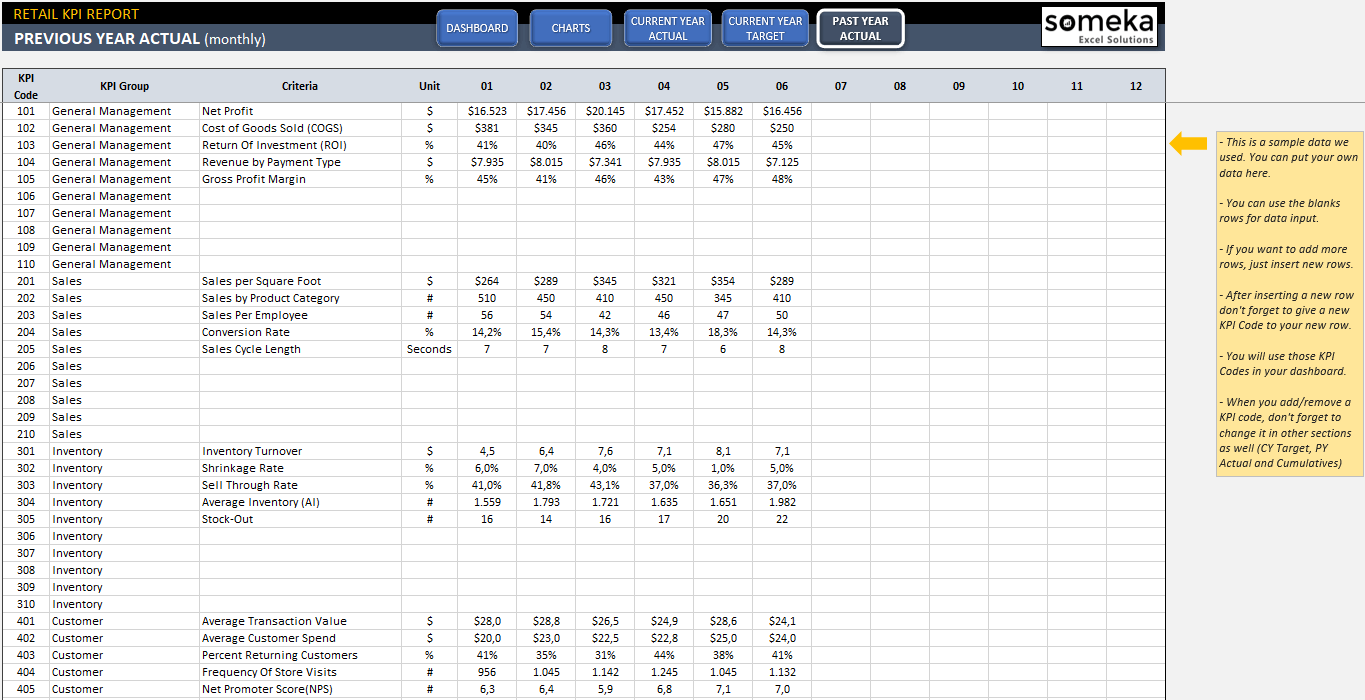Click the Seconds unit cell for Sales Cycle Length
Viewport: 1365px width, 700px height.
[429, 349]
